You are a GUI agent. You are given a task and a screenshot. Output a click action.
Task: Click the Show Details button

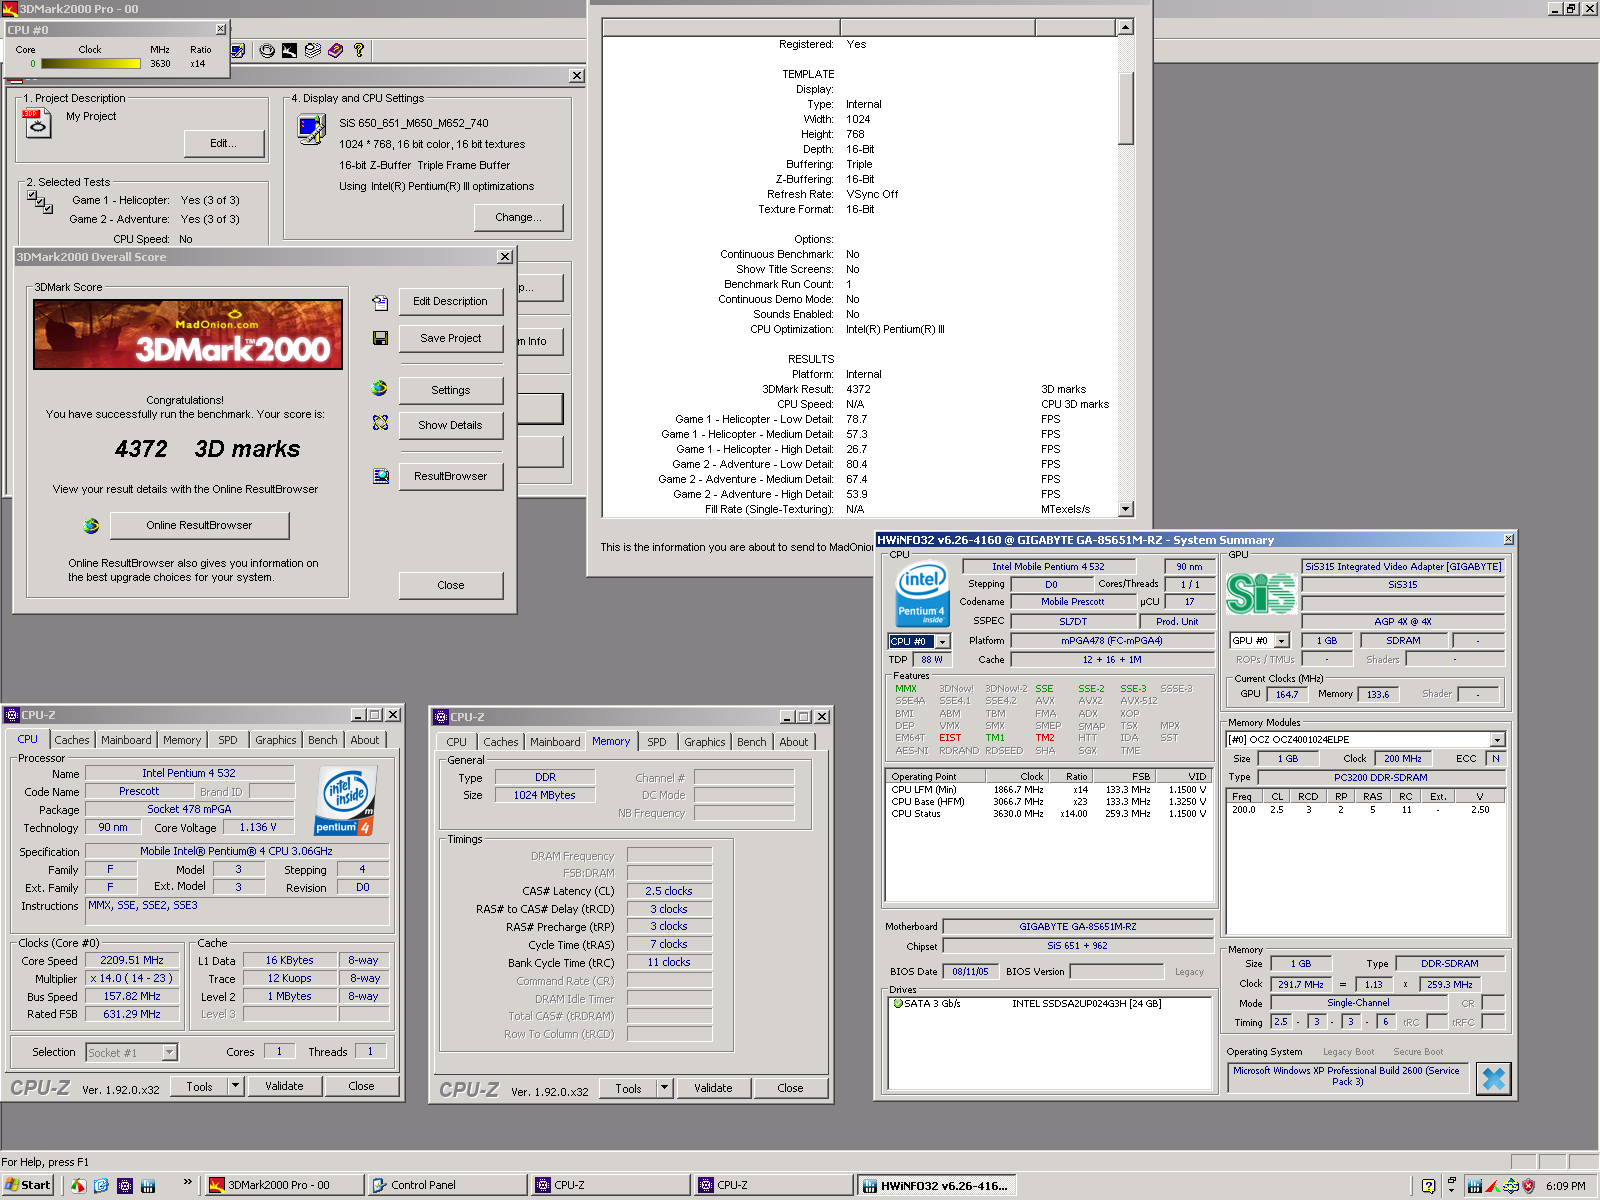tap(450, 425)
